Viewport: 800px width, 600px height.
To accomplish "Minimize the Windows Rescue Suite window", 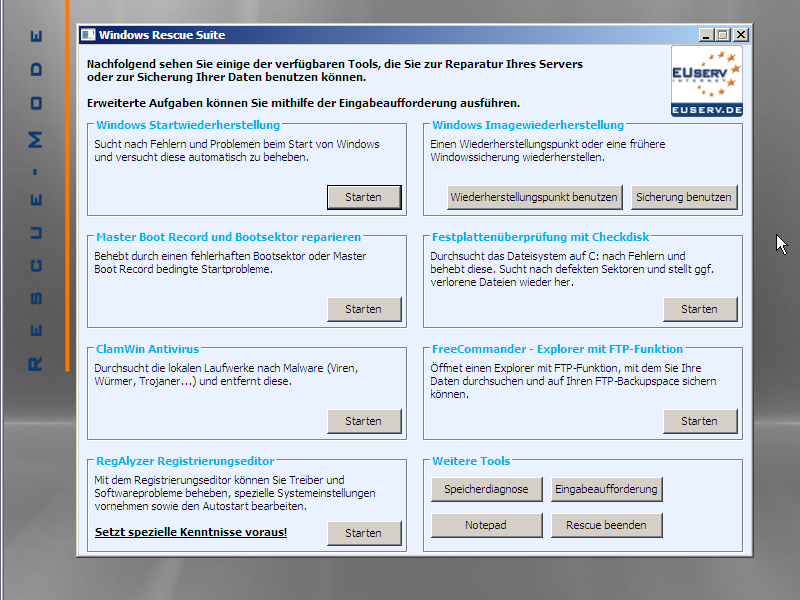I will [706, 35].
